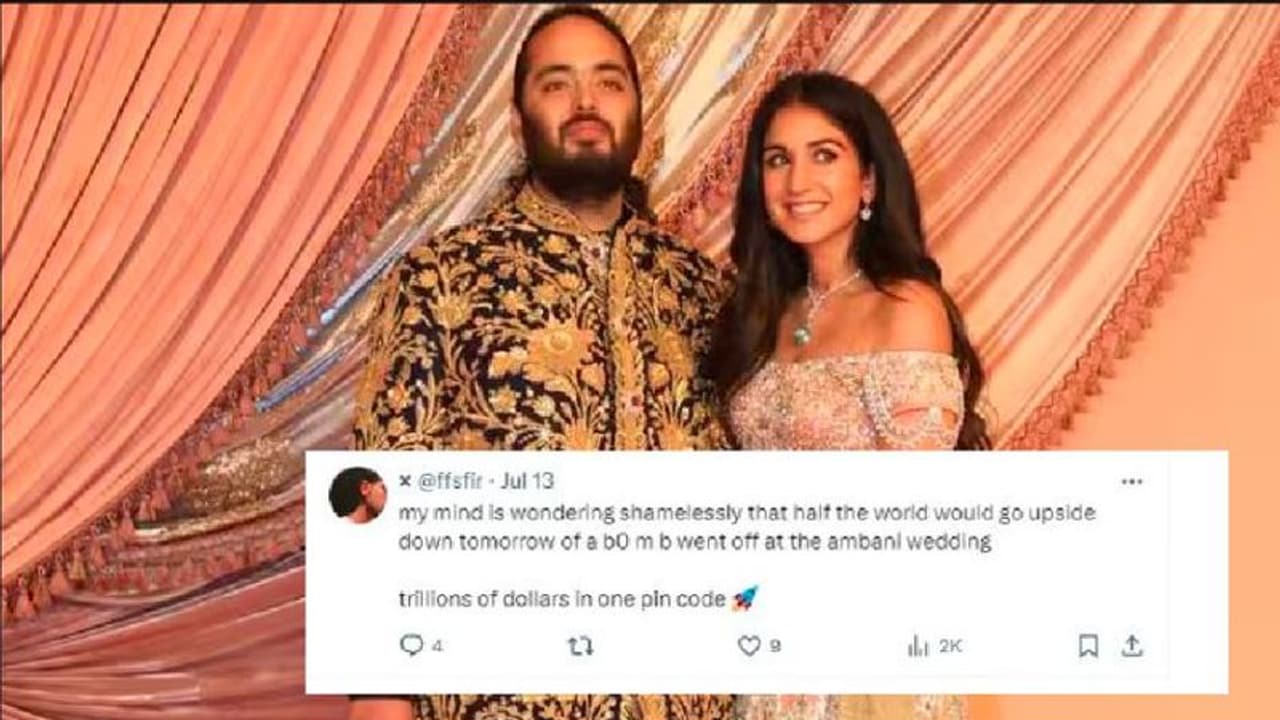The image size is (1280, 720).
Task: Click the × display name before @ffsfir
Action: click(x=404, y=482)
